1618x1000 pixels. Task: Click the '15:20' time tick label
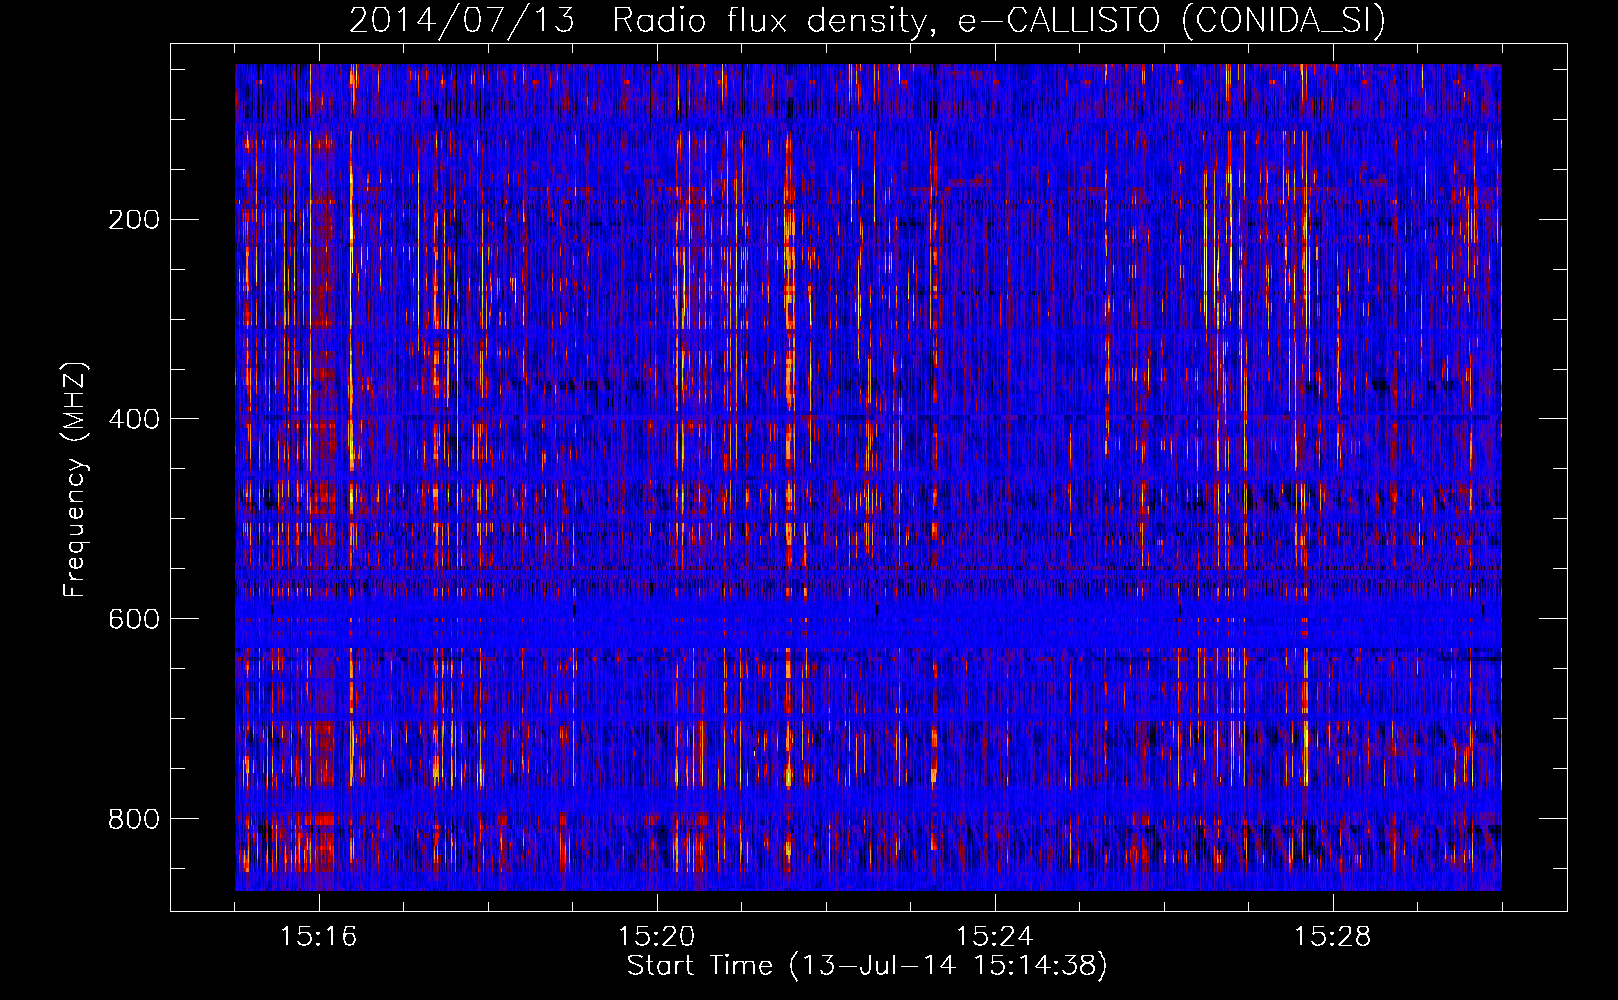coord(657,937)
